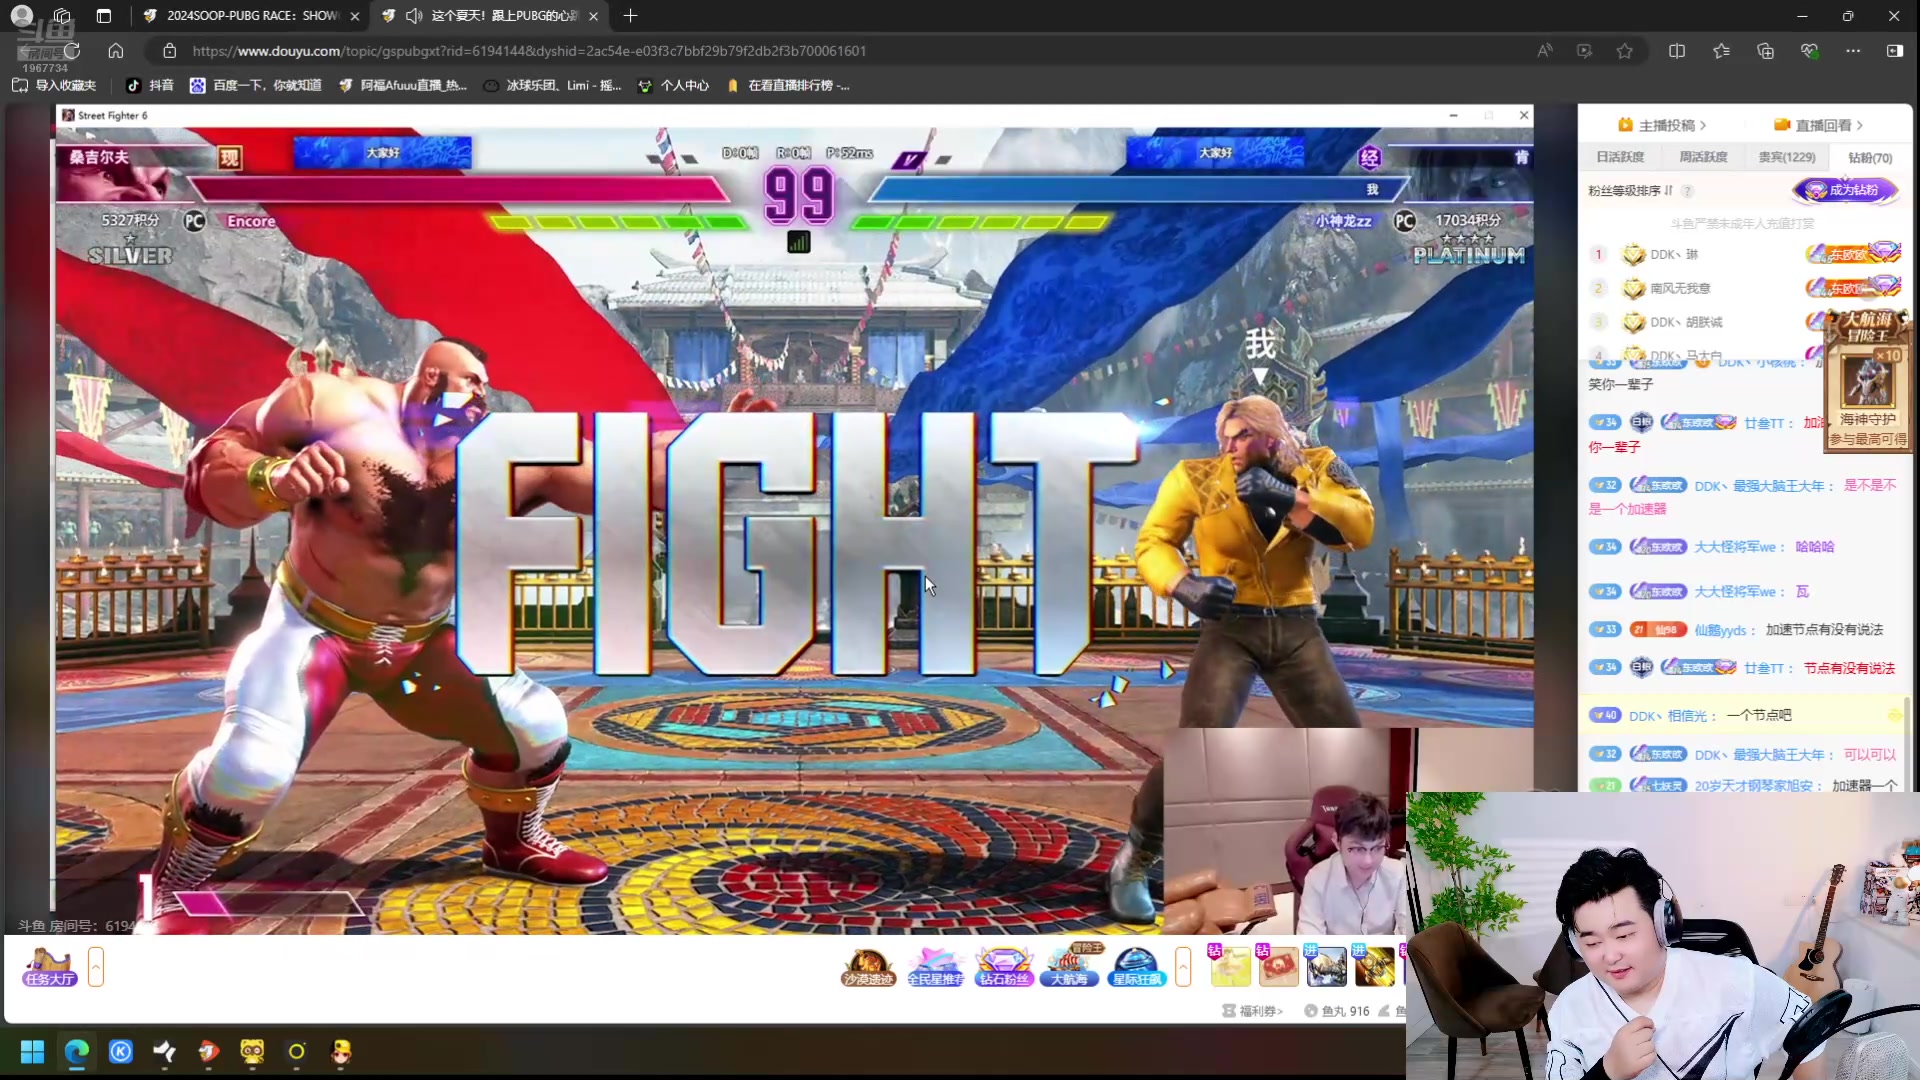Select the 钻粉(70) tab
The image size is (1920, 1080).
(x=1870, y=157)
